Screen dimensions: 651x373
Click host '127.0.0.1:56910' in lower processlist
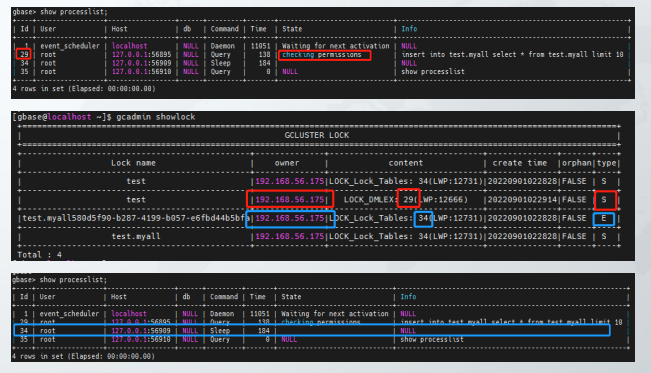[x=140, y=340]
